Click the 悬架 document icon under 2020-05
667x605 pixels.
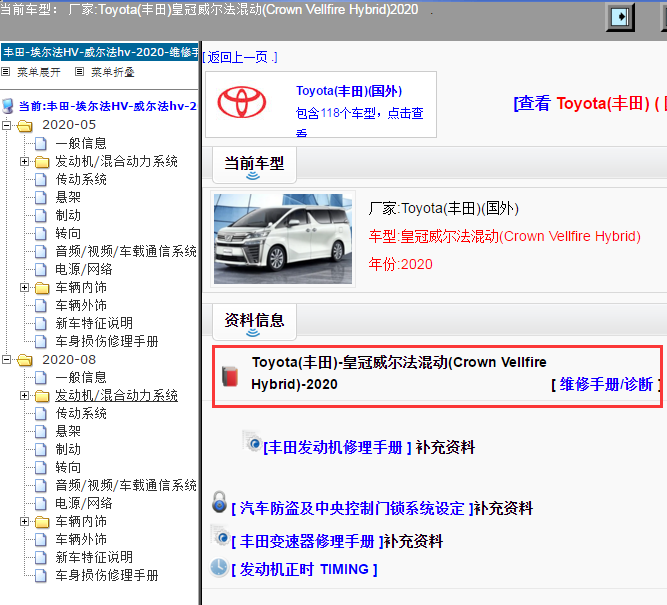pos(41,197)
